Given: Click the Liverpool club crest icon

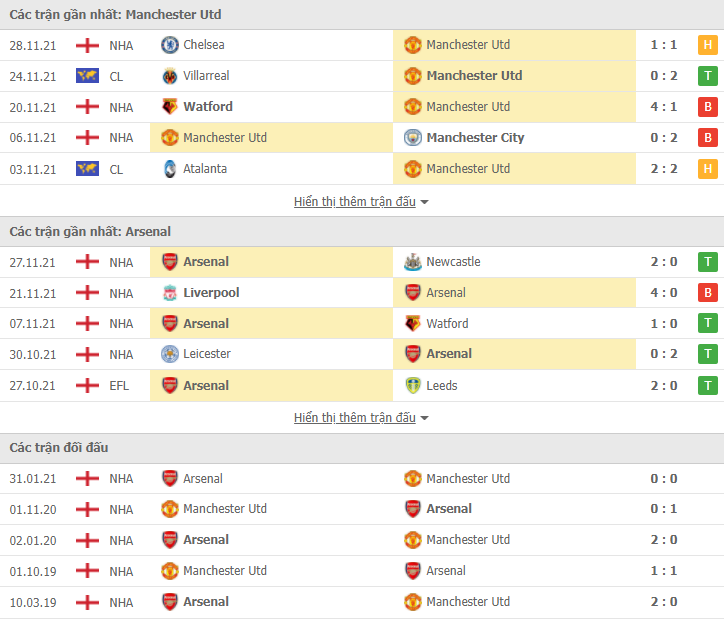Looking at the screenshot, I should point(169,293).
